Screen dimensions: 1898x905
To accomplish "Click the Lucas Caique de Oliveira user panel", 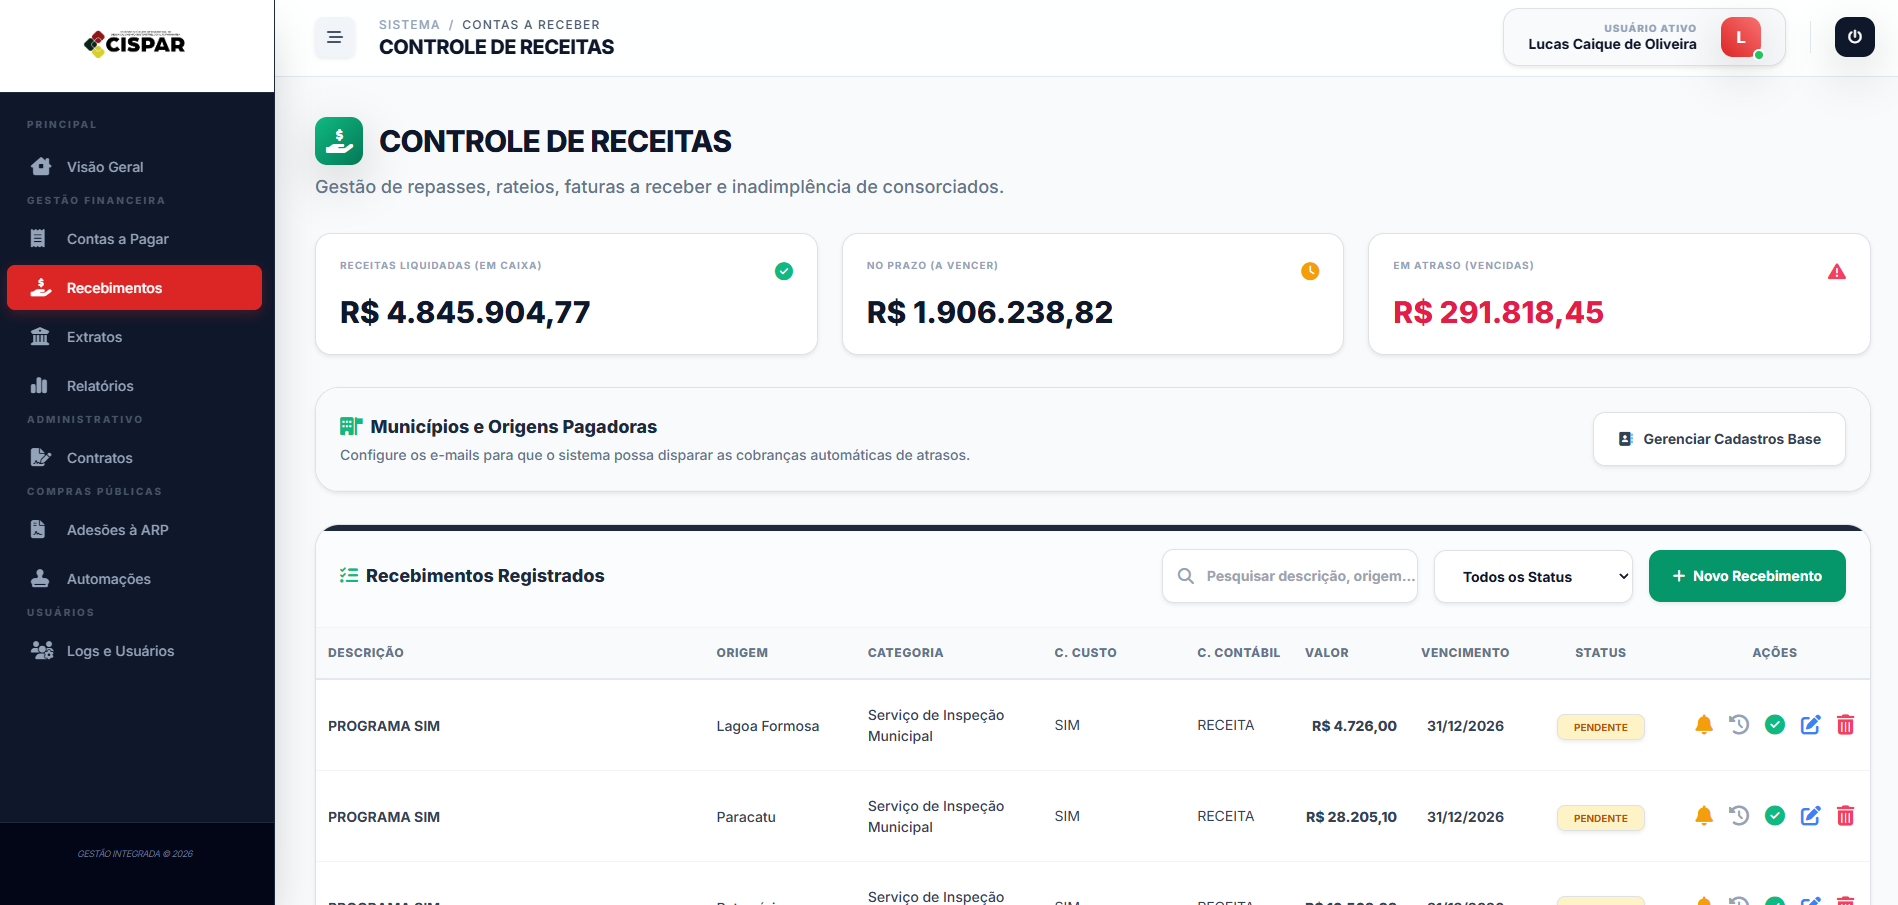I will pos(1644,37).
